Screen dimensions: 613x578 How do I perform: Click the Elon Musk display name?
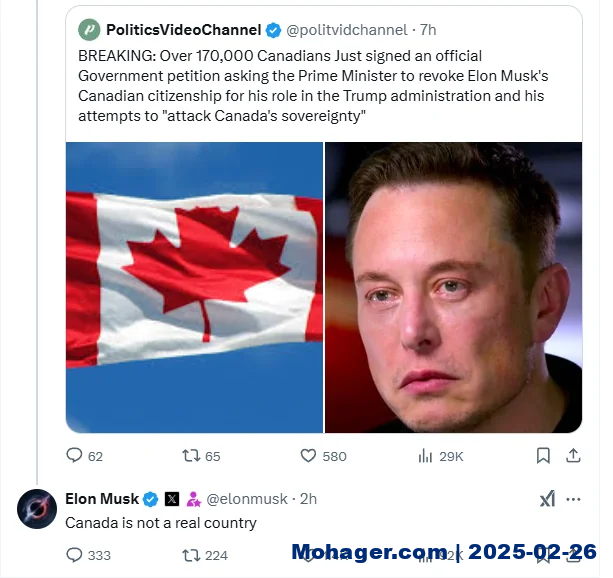102,499
